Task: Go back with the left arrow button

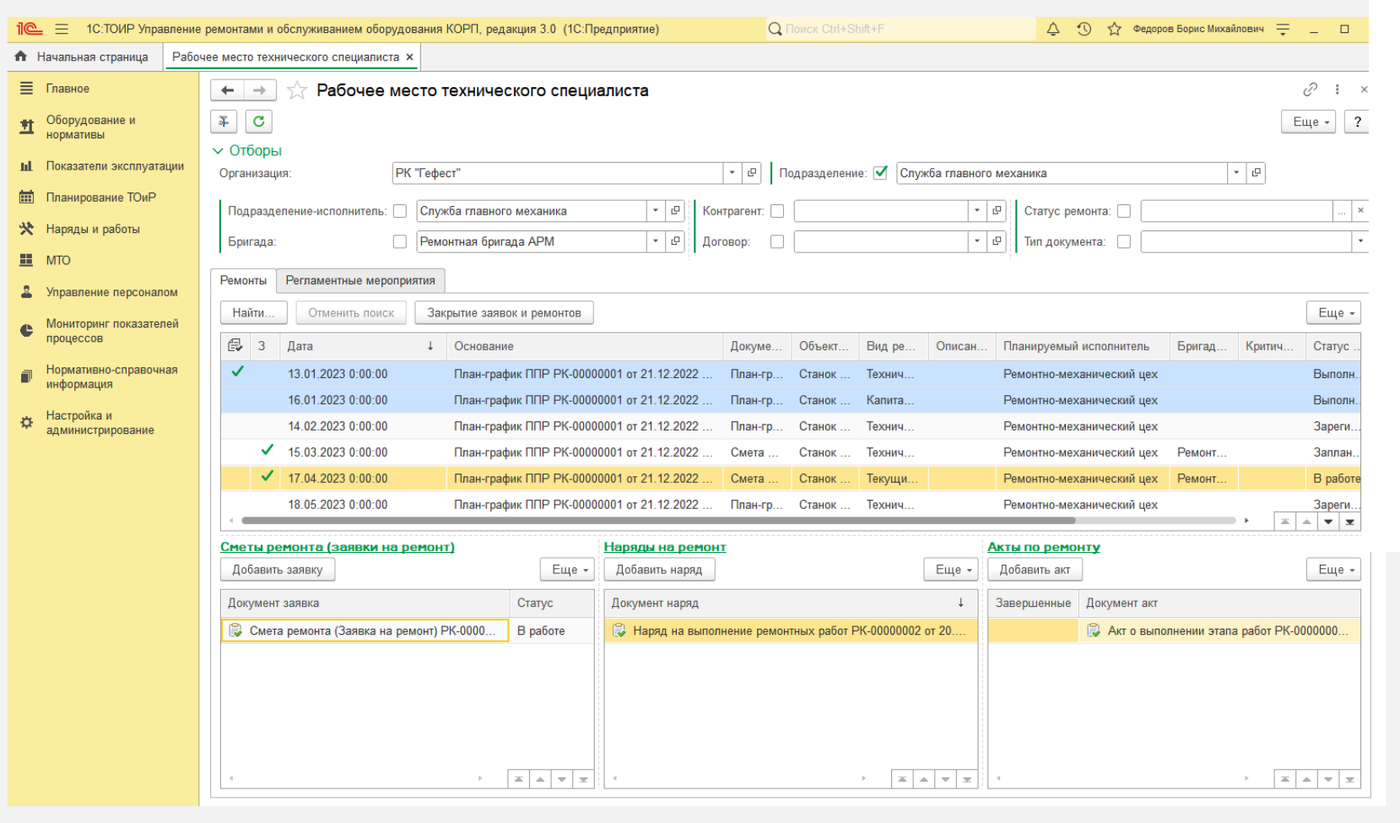Action: (x=227, y=90)
